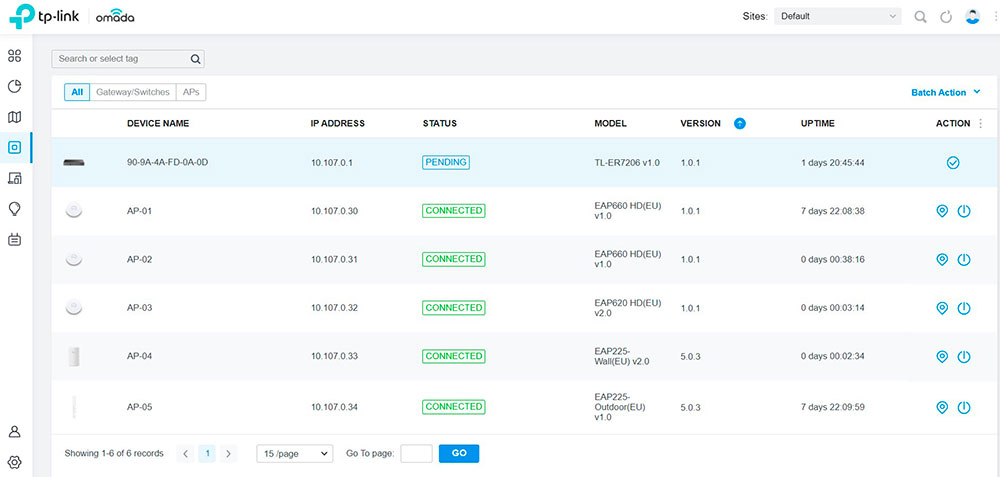Image resolution: width=1000 pixels, height=477 pixels.
Task: Click the IP ADDRESS column header
Action: tap(337, 124)
